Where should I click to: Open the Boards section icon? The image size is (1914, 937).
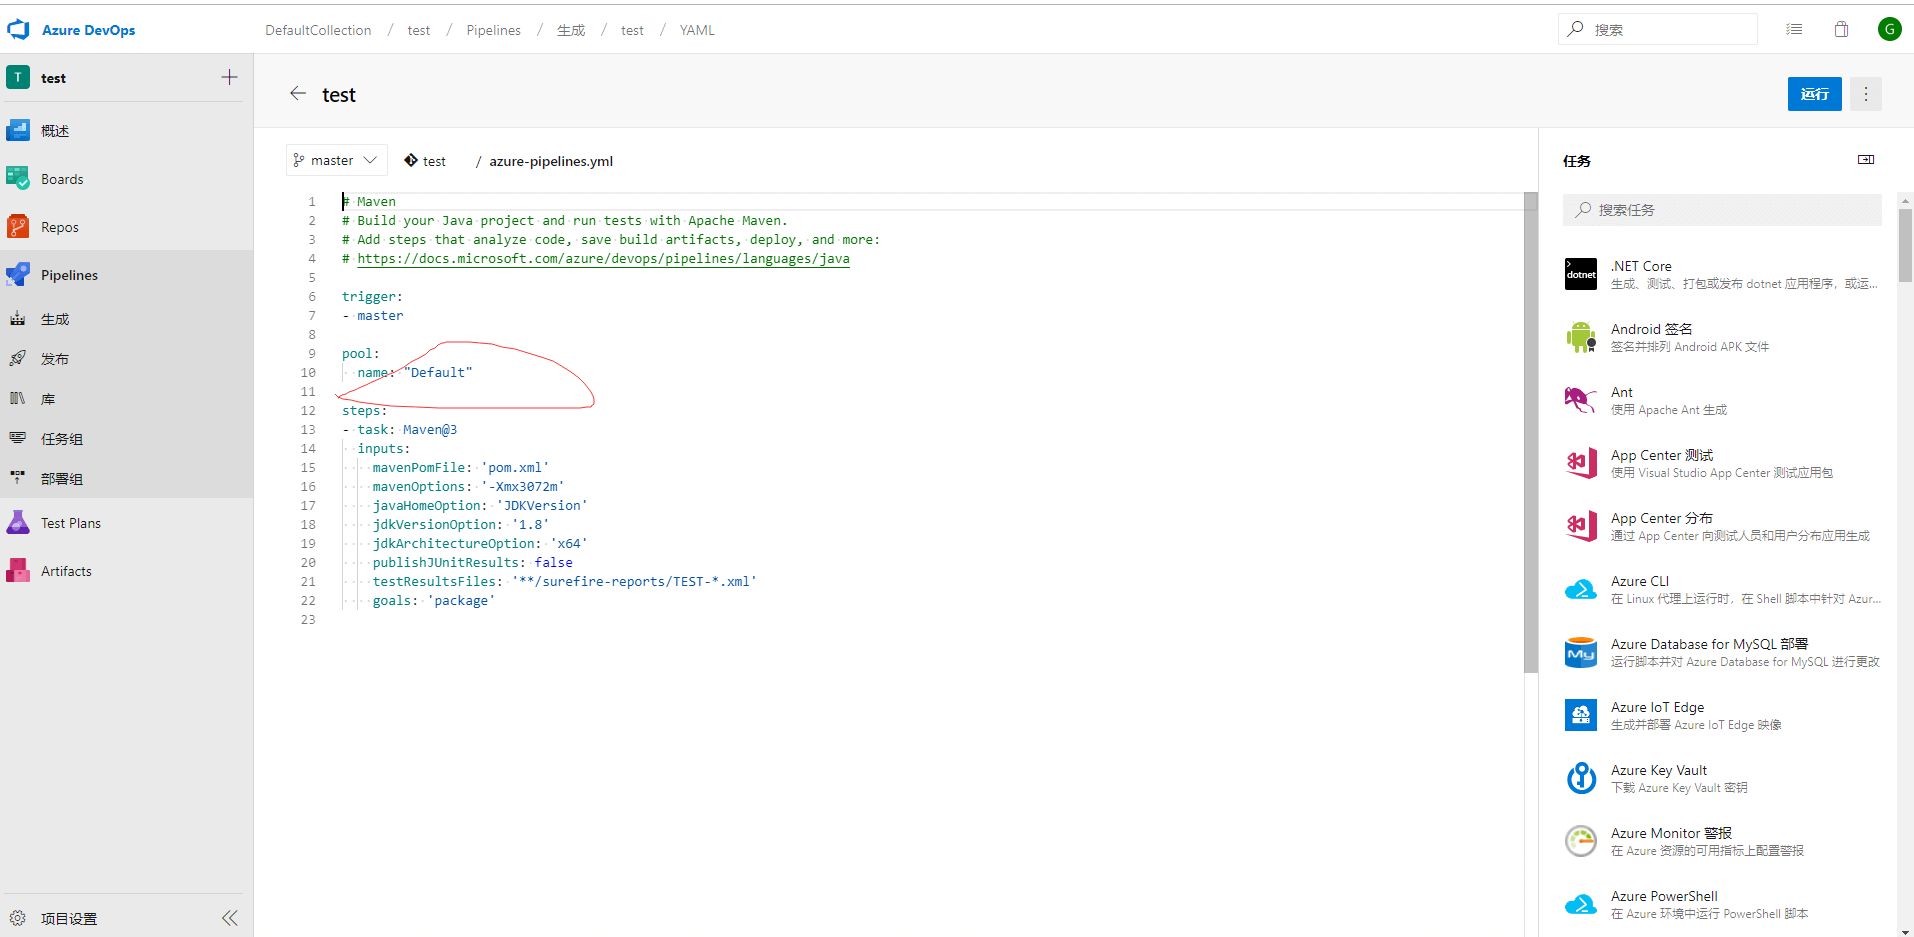[x=18, y=179]
